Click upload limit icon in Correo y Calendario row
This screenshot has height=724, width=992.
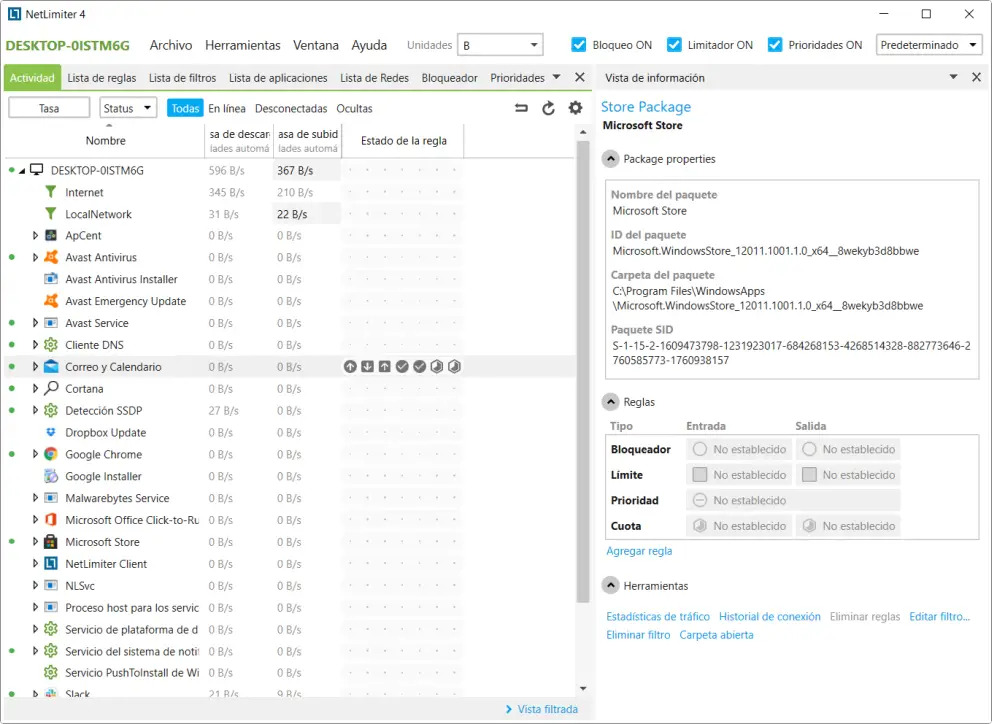point(385,366)
